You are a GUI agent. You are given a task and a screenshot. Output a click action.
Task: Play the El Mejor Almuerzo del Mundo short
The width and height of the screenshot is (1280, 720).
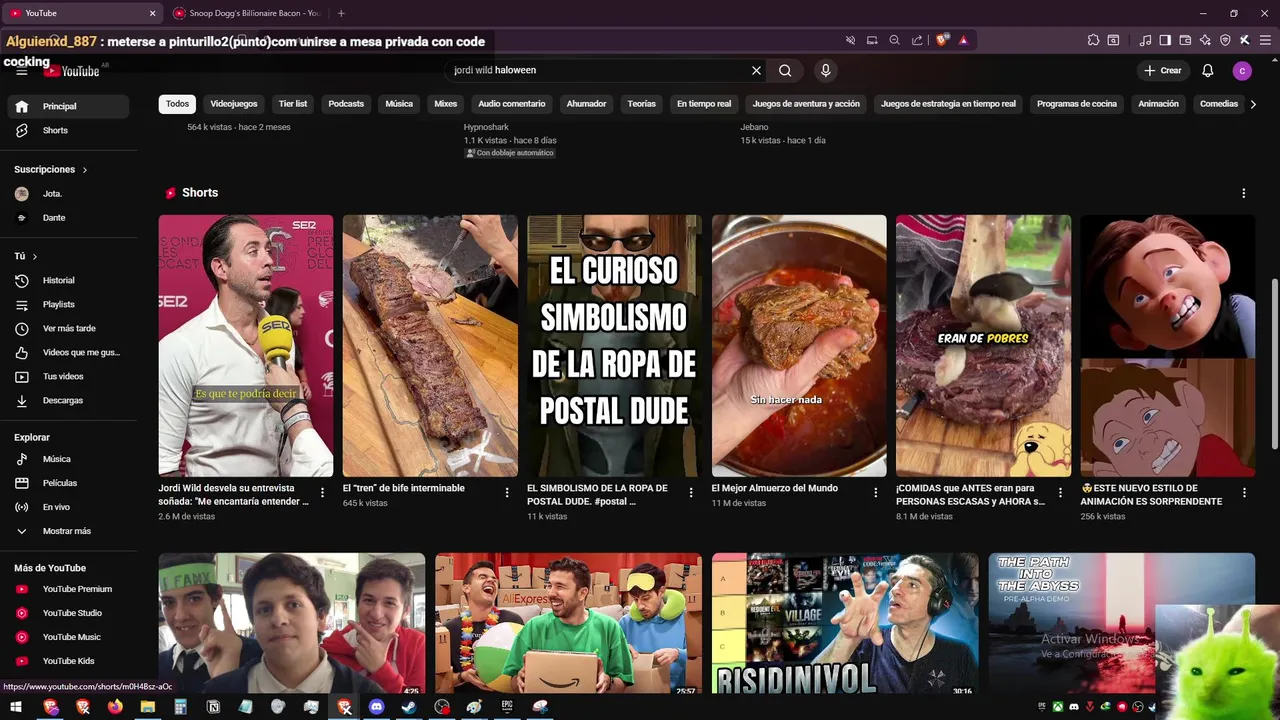click(799, 345)
